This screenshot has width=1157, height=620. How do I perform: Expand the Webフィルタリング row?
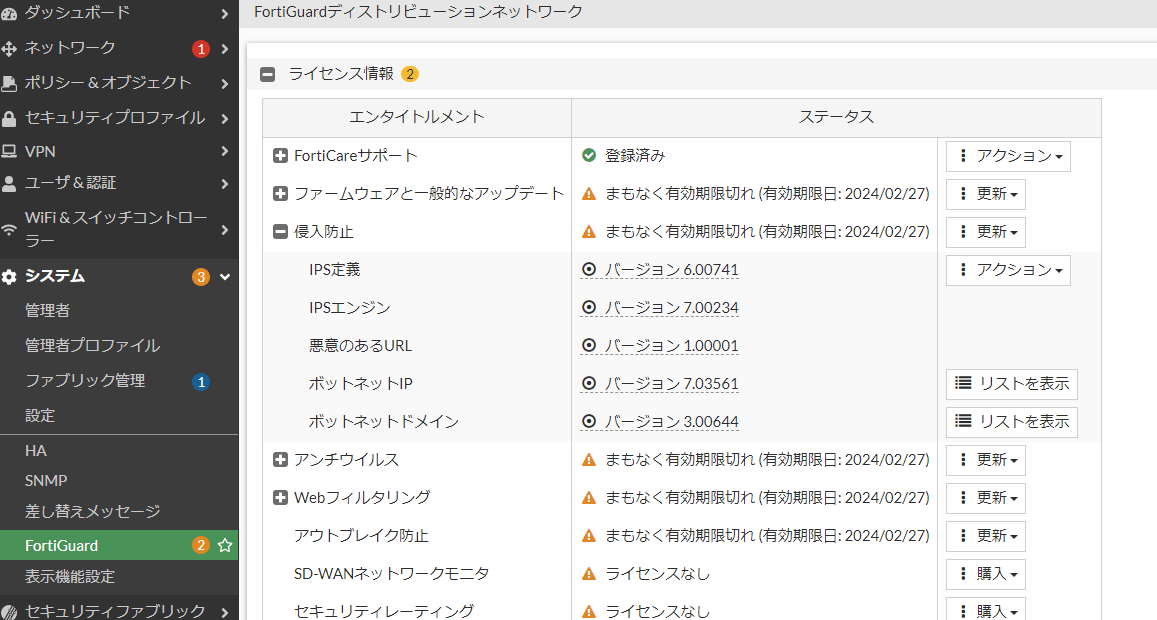(280, 497)
